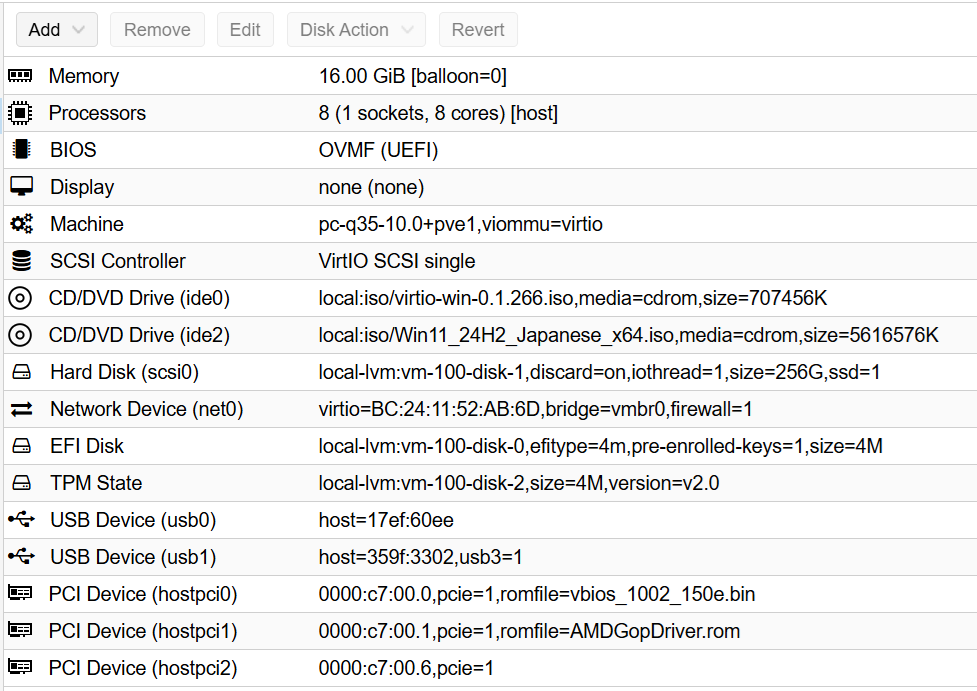977x691 pixels.
Task: Select the Win11_24H2_Japanese_x64.iso drive value
Action: pyautogui.click(x=628, y=335)
